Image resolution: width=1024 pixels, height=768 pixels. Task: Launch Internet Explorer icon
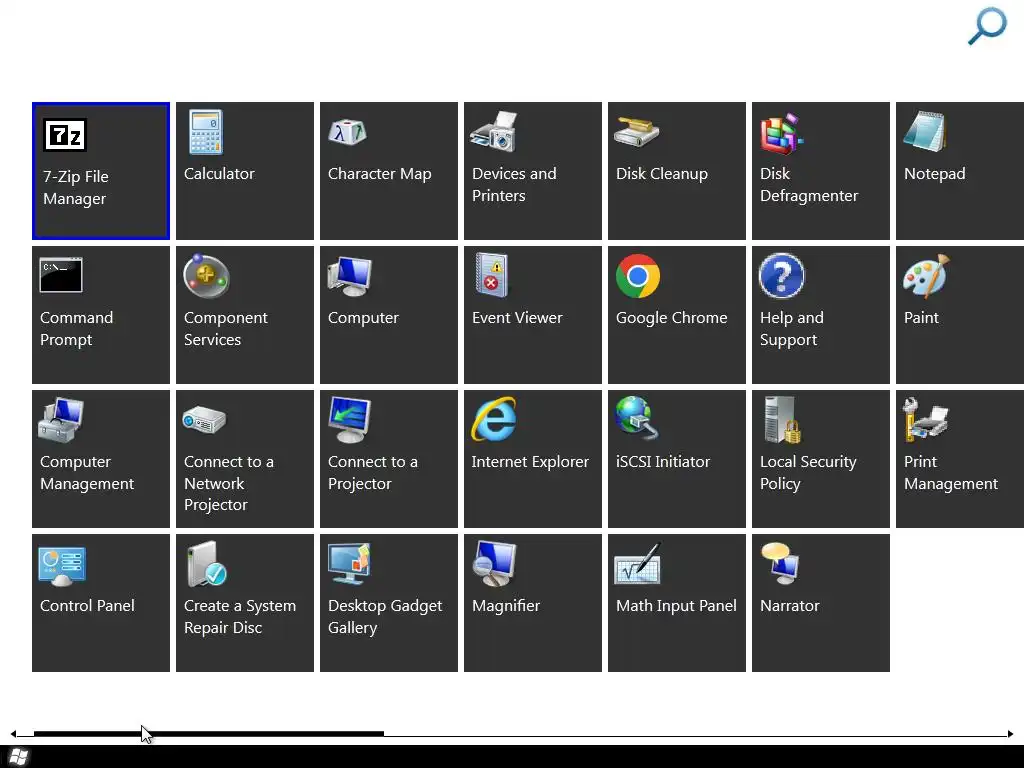[x=494, y=419]
